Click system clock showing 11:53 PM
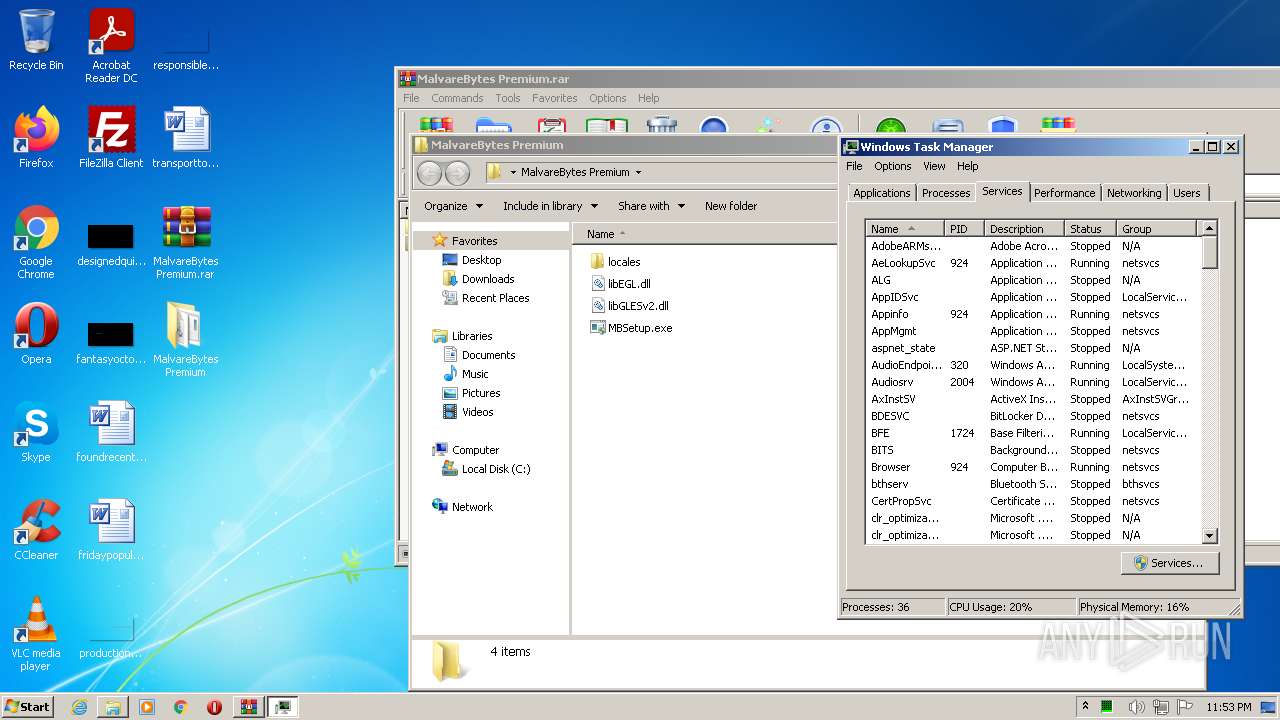Screen dimensions: 1280x720 (x=1228, y=707)
